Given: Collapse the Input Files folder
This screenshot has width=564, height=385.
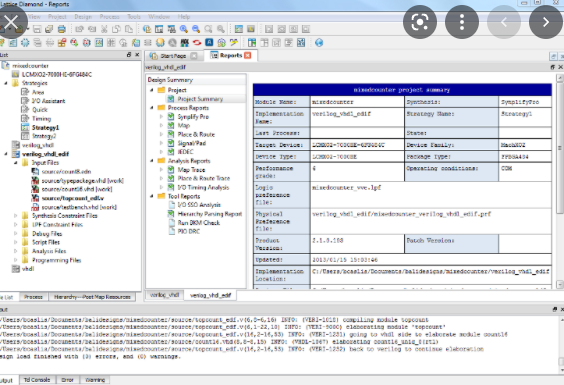Looking at the screenshot, I should (x=16, y=163).
